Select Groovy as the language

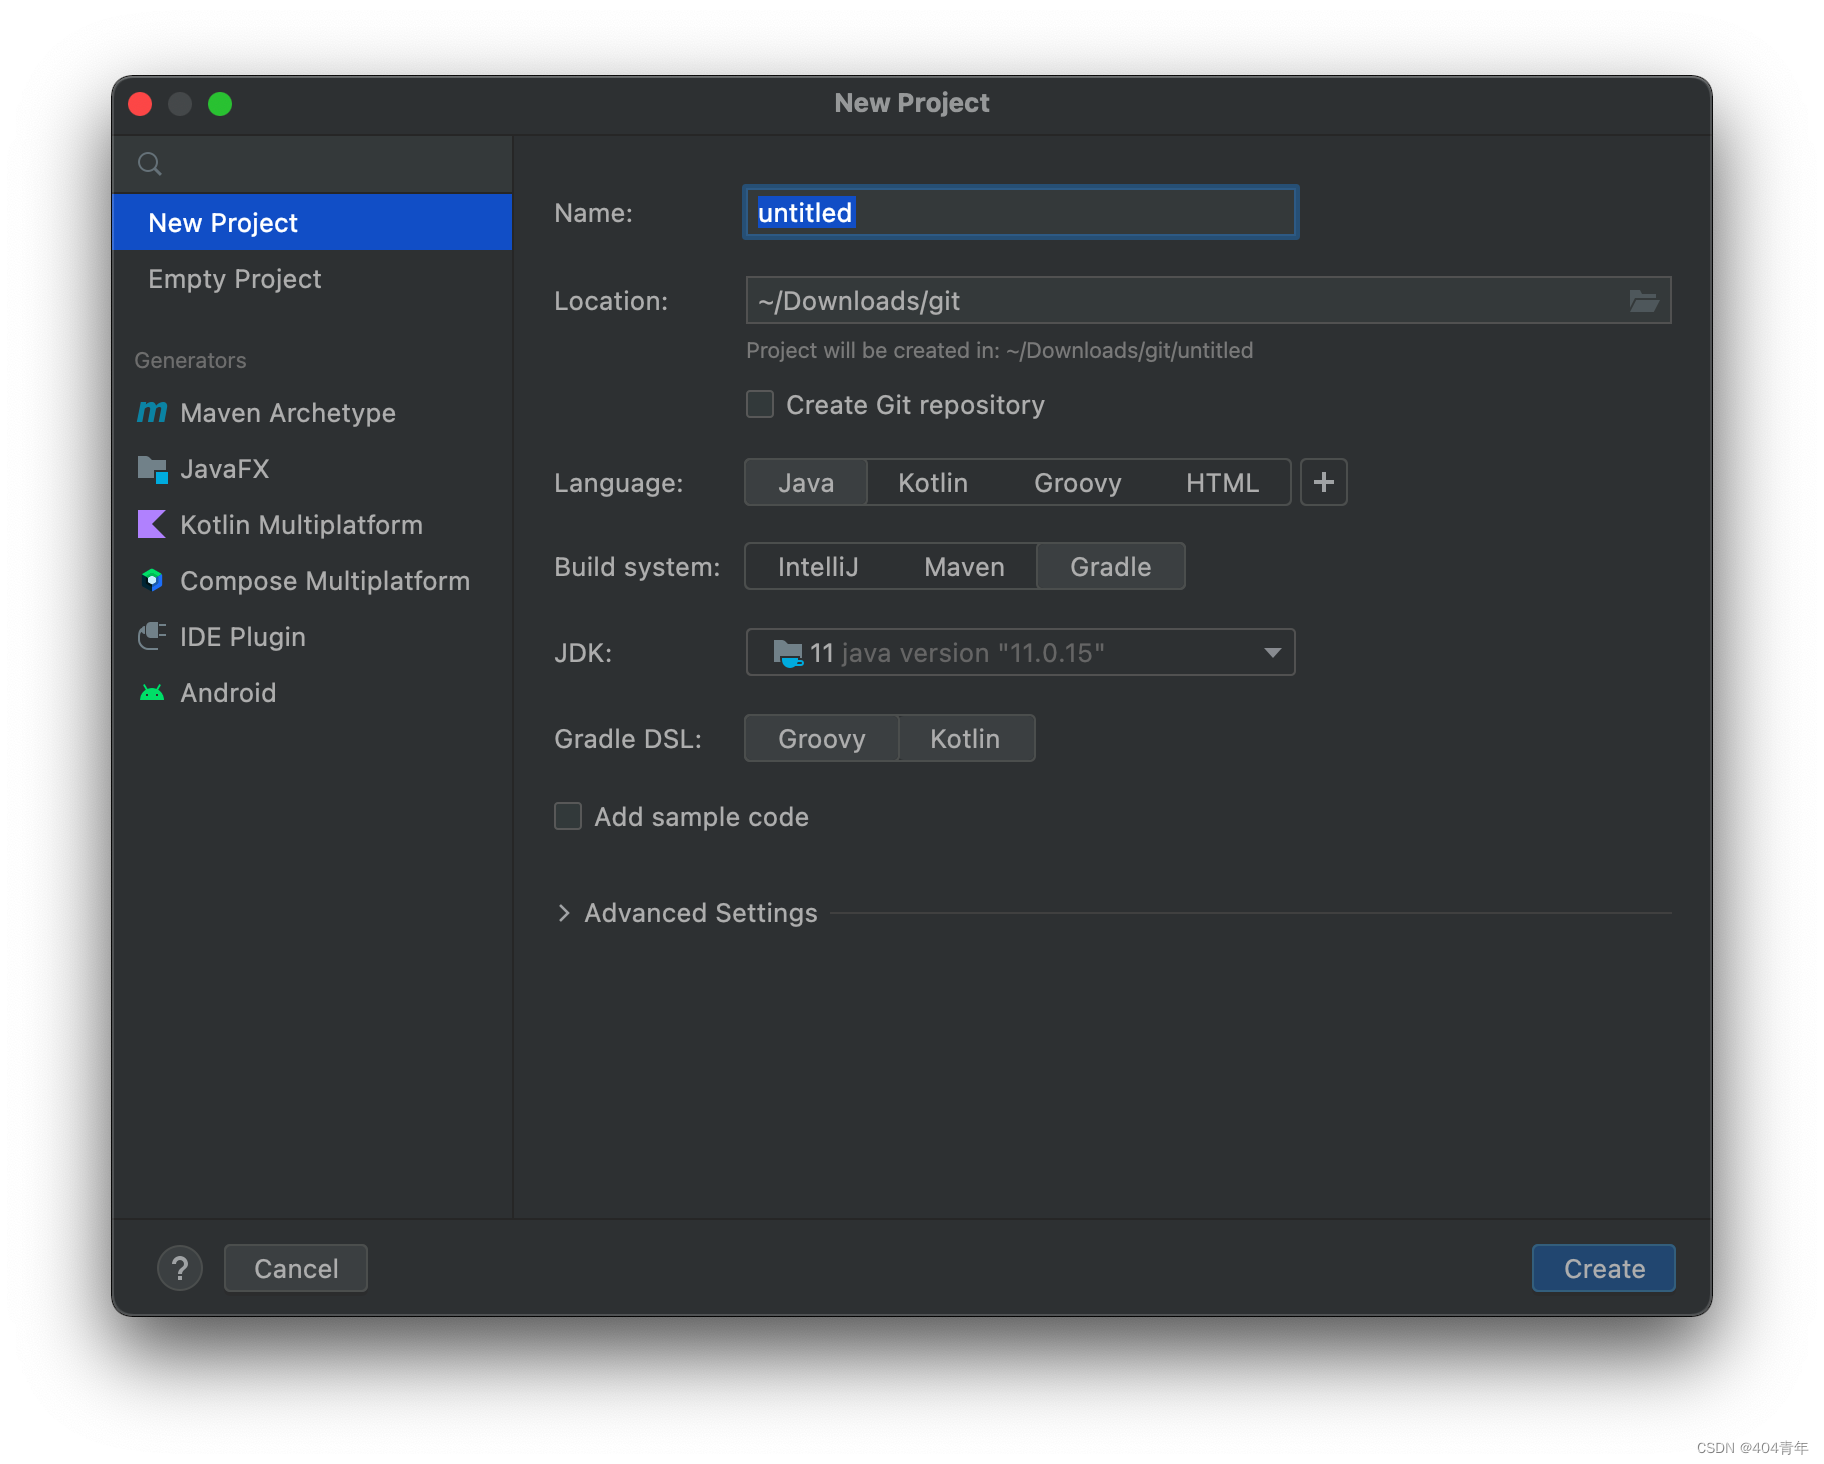[x=1077, y=483]
